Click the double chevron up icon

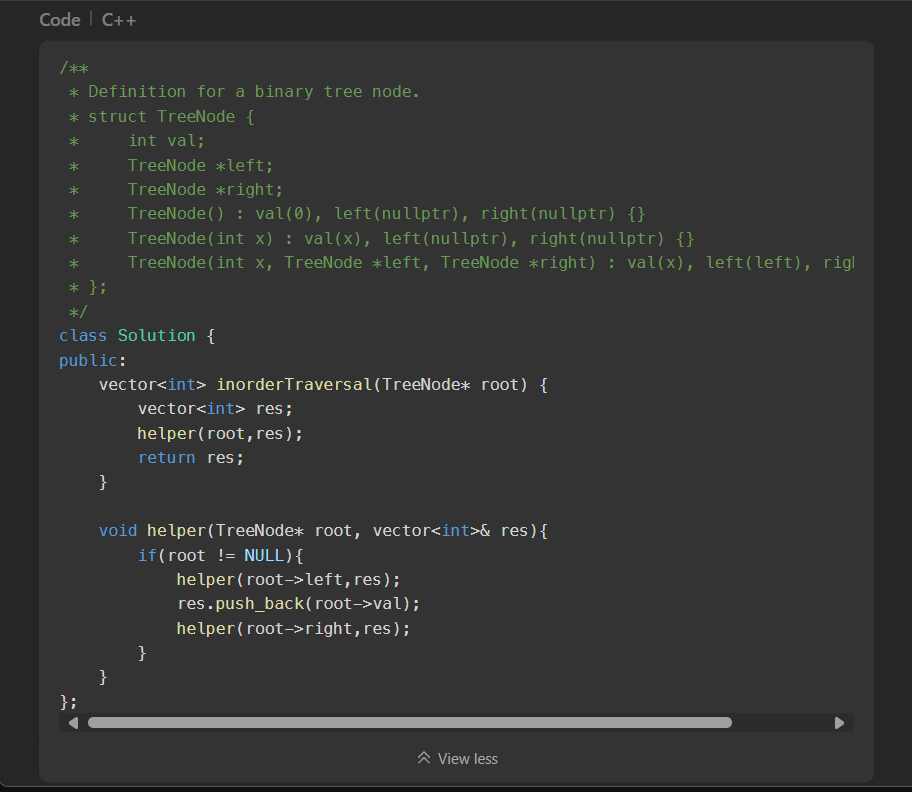(x=424, y=758)
